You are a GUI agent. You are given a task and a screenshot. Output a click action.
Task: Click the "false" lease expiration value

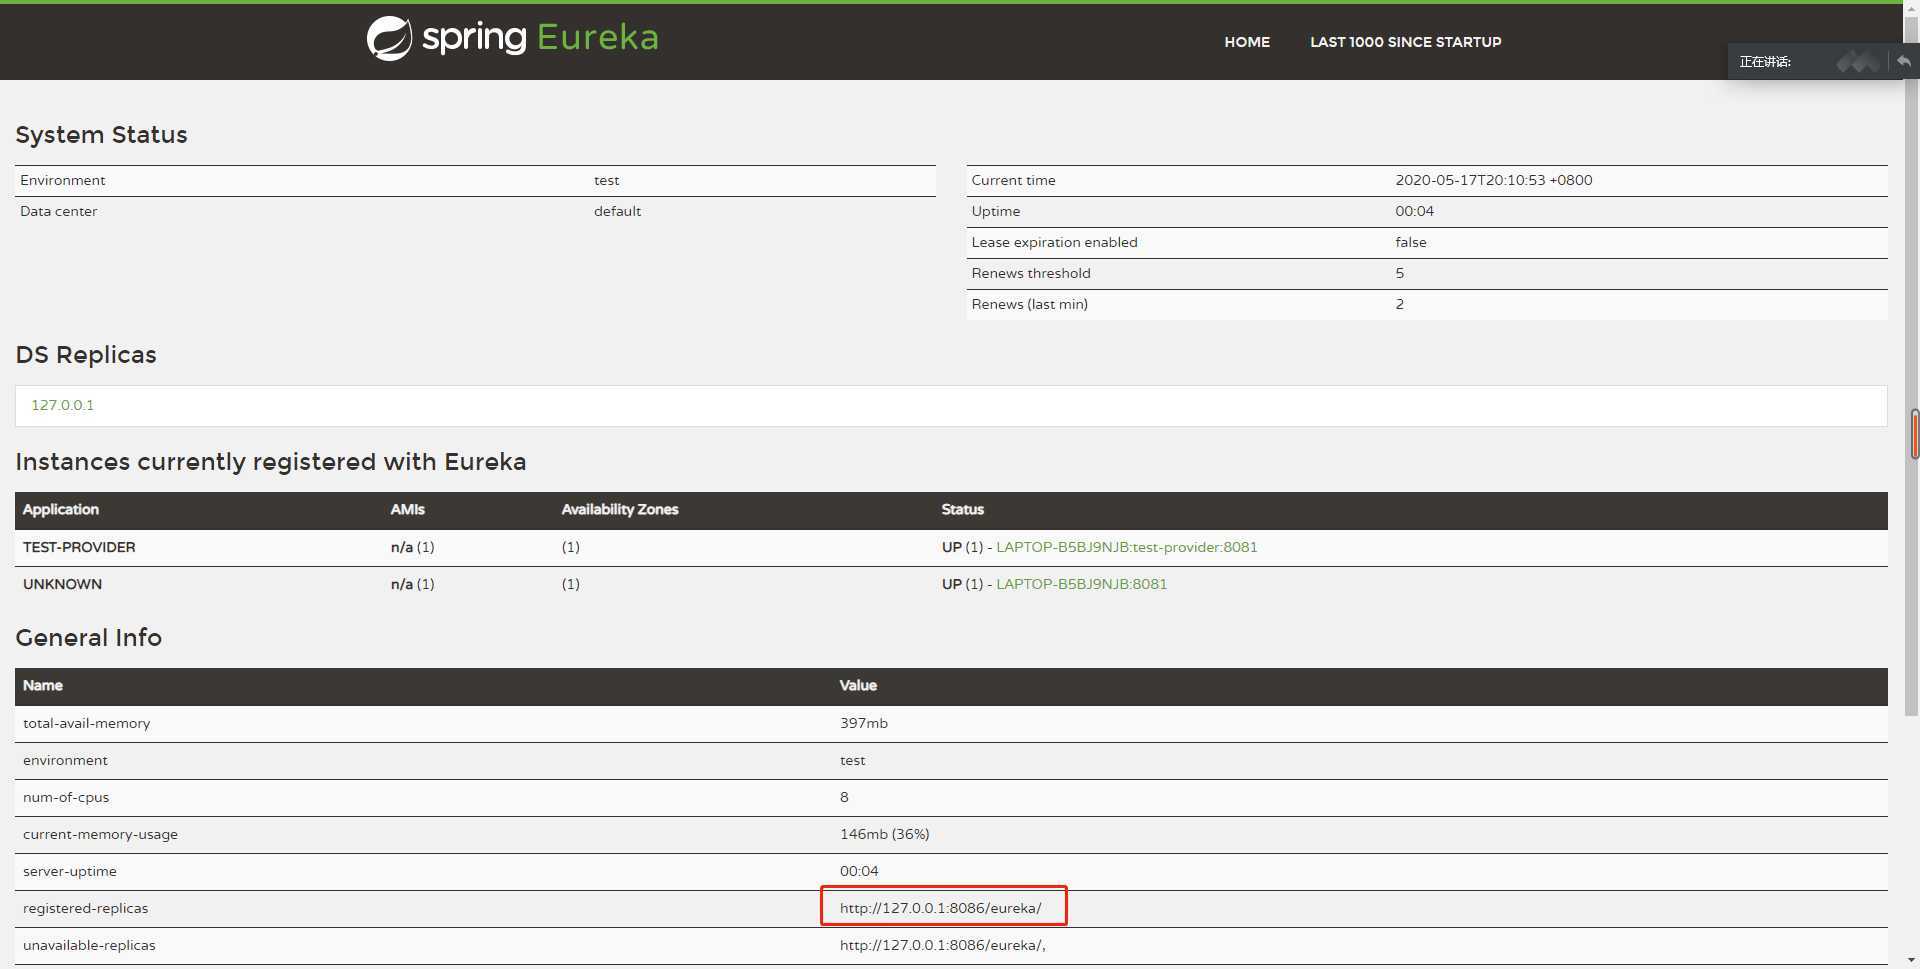coord(1411,242)
